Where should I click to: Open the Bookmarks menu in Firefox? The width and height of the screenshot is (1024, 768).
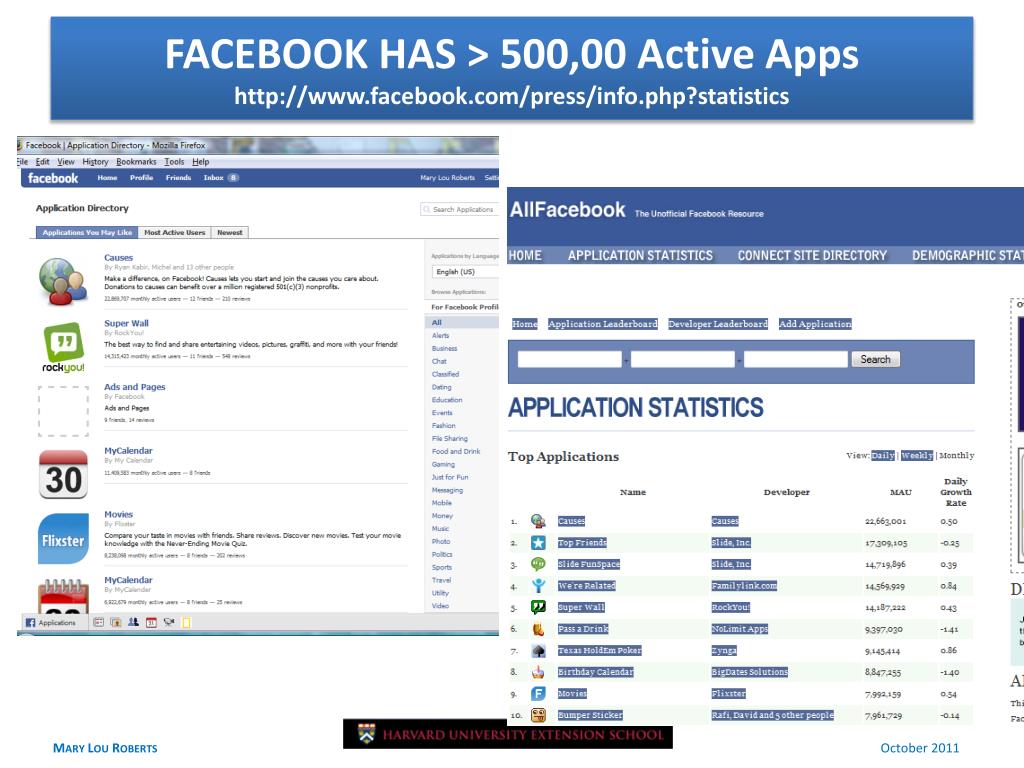tap(136, 161)
